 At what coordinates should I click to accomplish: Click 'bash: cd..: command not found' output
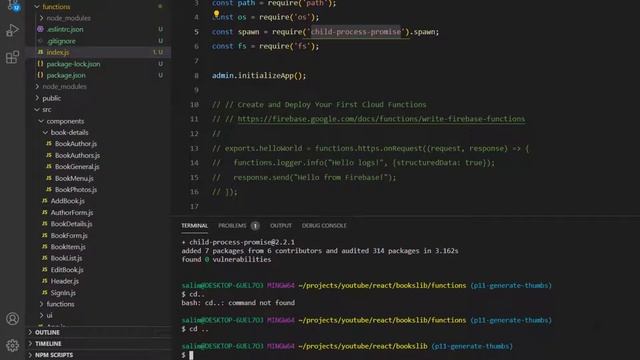point(238,303)
